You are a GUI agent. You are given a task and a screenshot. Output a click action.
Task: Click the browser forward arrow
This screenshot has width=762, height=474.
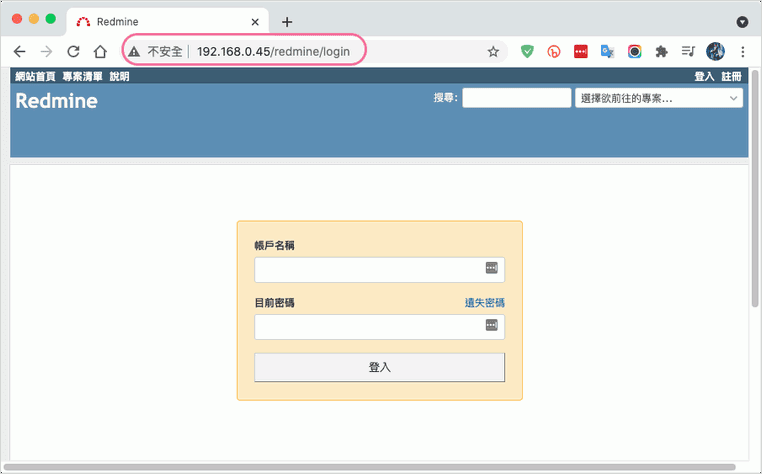click(46, 52)
